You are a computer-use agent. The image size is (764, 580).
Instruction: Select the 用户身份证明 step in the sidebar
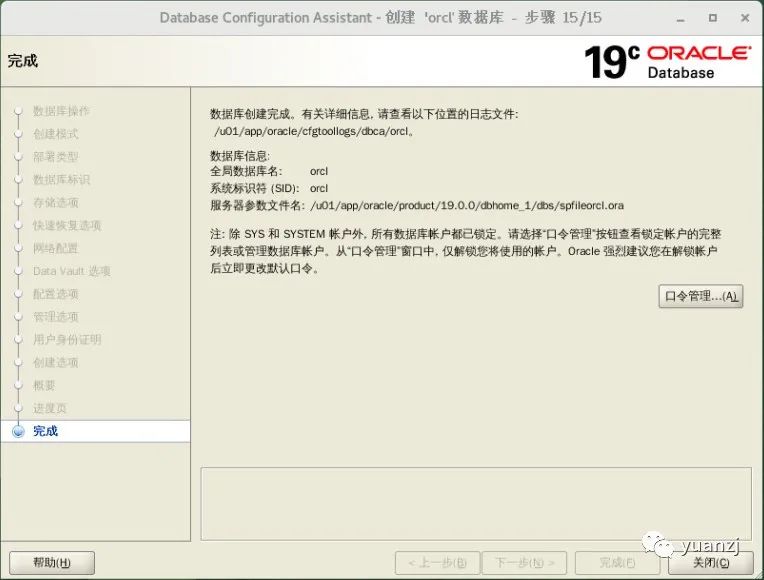tap(67, 340)
